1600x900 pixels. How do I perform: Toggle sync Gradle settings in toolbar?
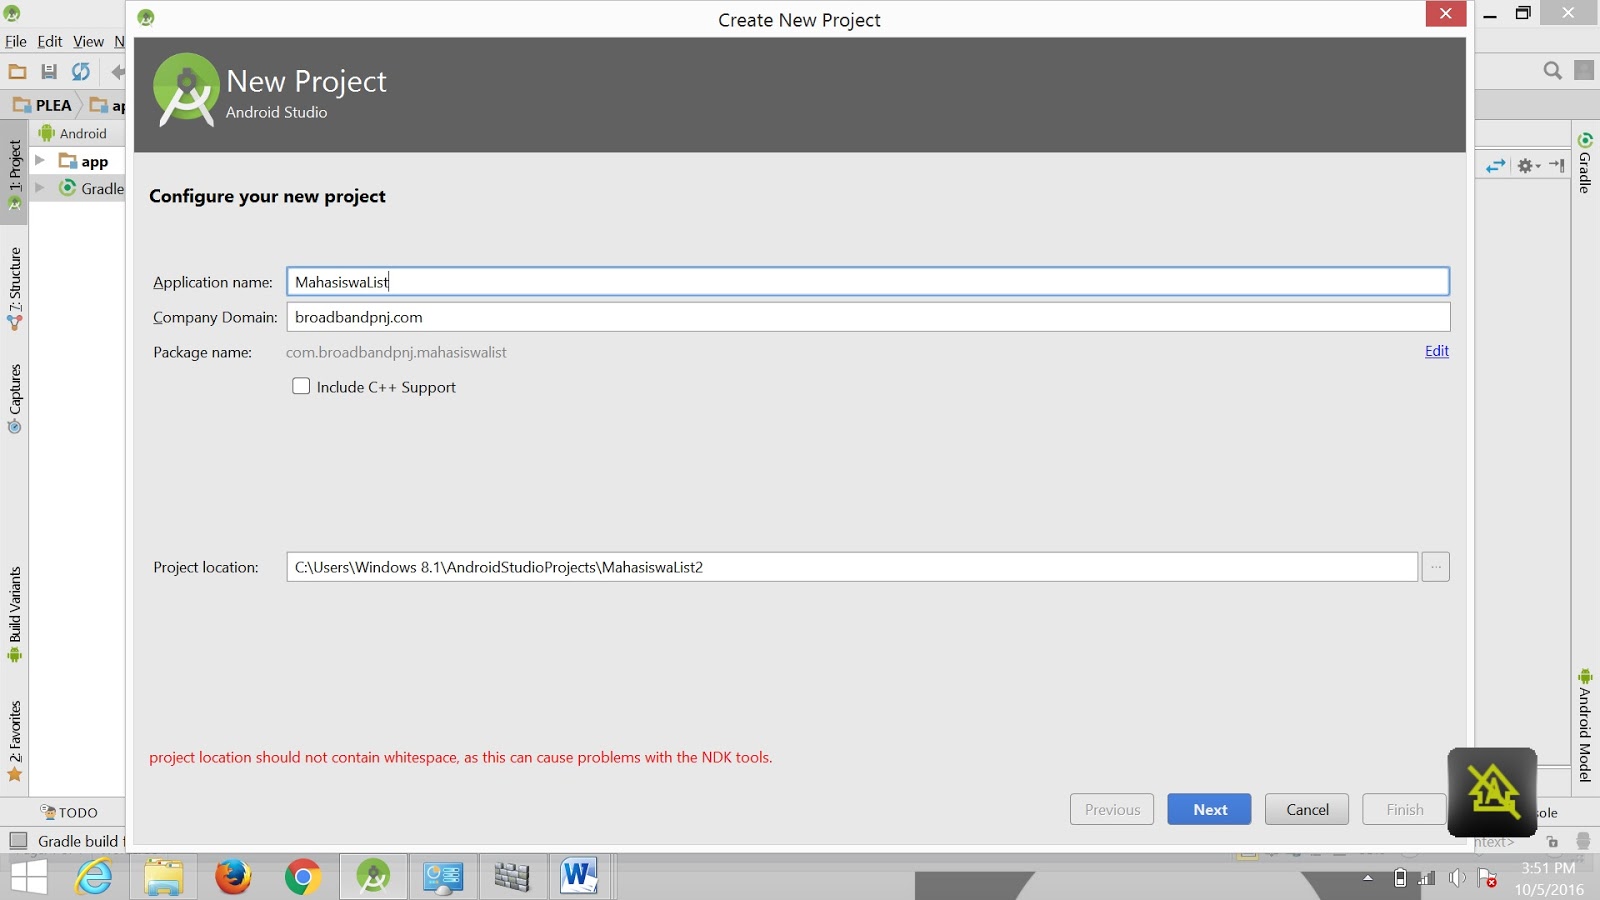pyautogui.click(x=80, y=71)
